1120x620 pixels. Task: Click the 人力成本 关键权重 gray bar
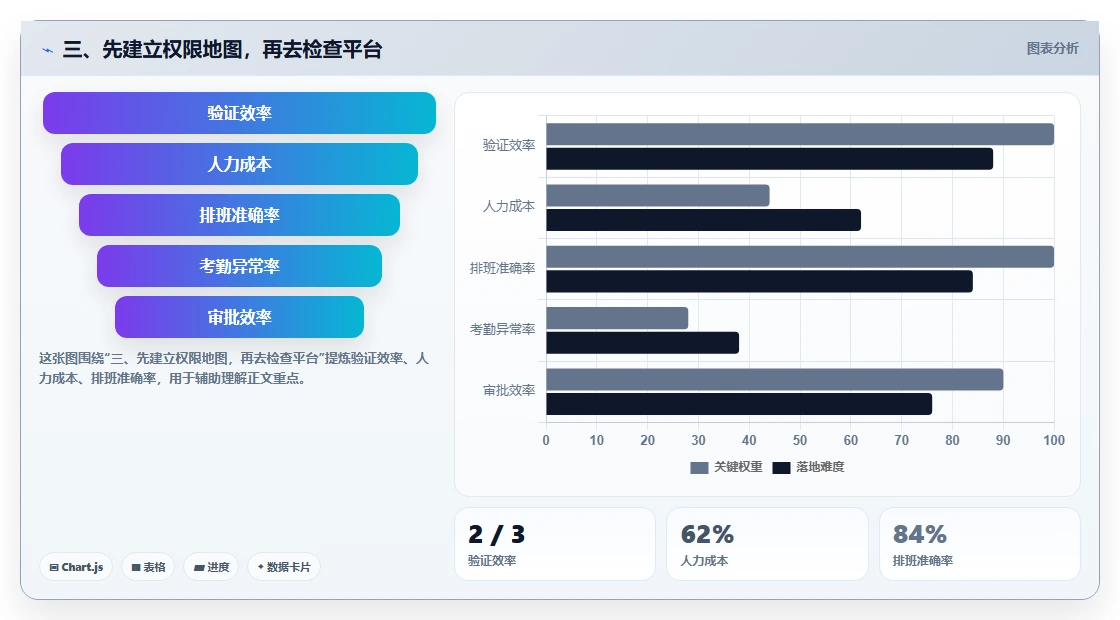(658, 196)
